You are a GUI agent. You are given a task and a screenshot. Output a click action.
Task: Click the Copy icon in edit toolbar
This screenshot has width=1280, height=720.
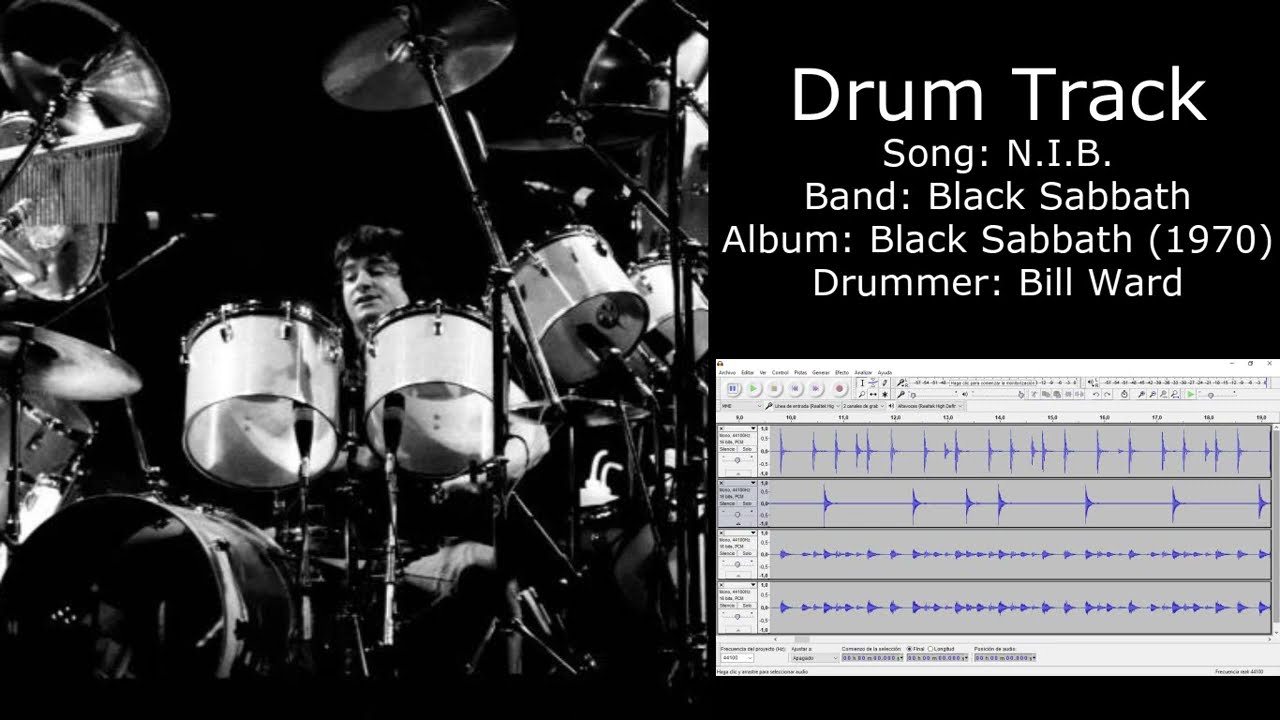pos(1046,394)
